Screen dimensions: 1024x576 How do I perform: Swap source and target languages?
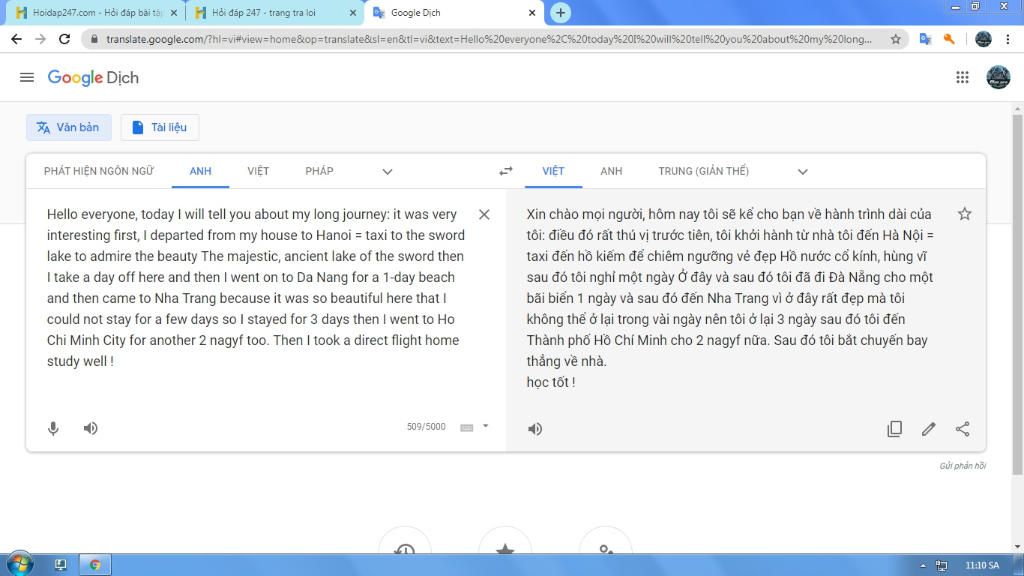point(505,171)
